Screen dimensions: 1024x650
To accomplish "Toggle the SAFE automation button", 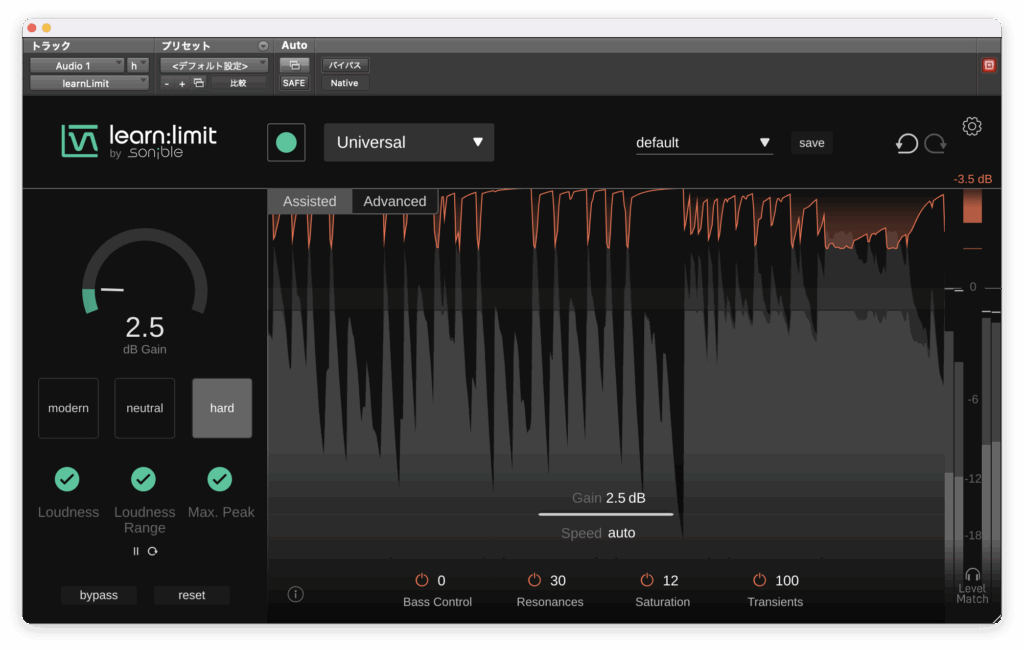I will coord(294,83).
